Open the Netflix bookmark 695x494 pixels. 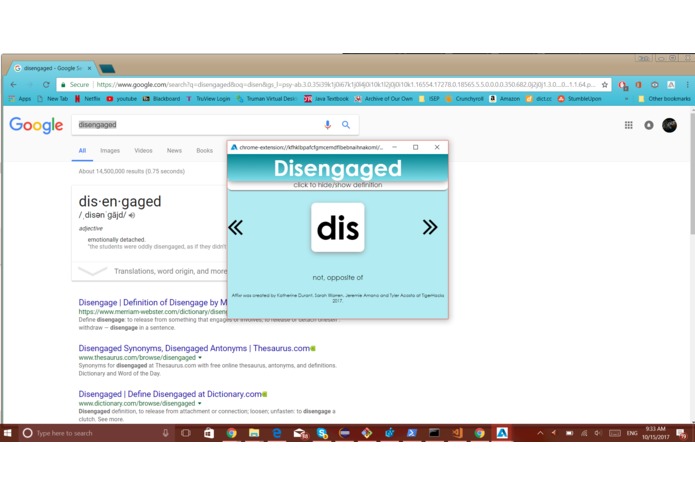coord(88,99)
